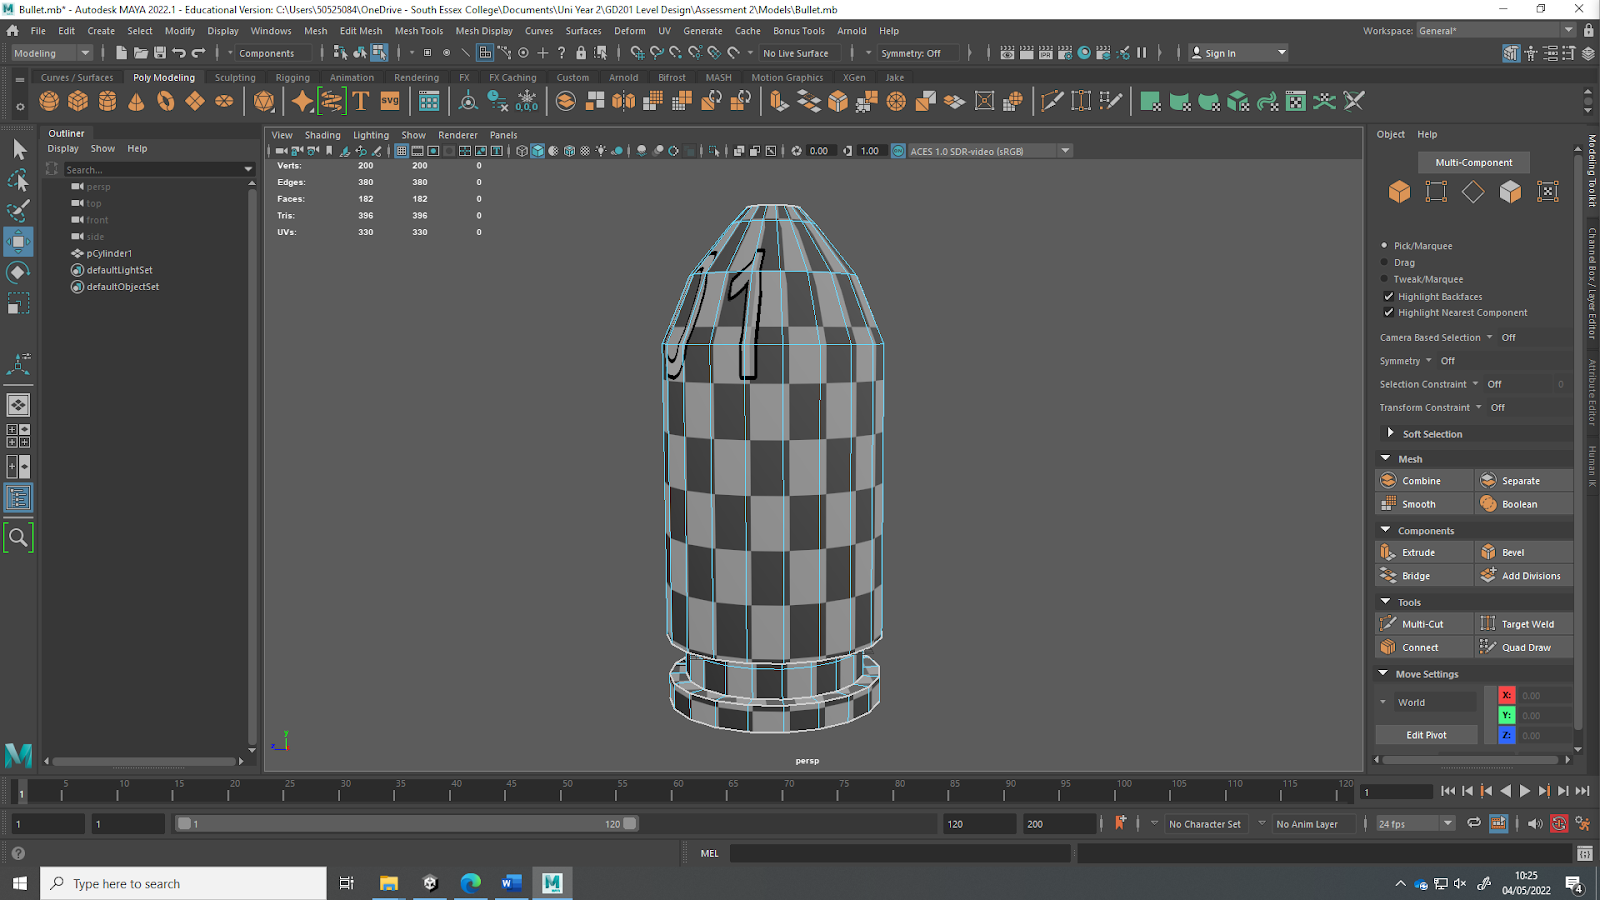This screenshot has height=900, width=1600.
Task: Click the Boolean icon
Action: pos(1488,504)
